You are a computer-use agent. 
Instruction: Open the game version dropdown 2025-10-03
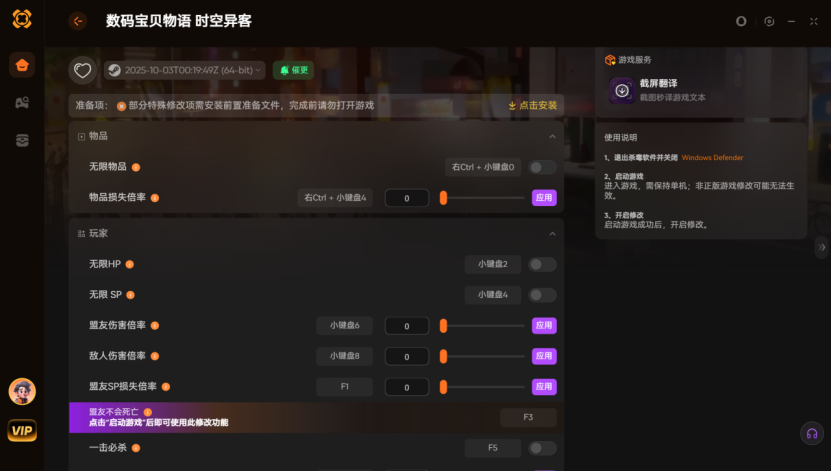[x=184, y=70]
